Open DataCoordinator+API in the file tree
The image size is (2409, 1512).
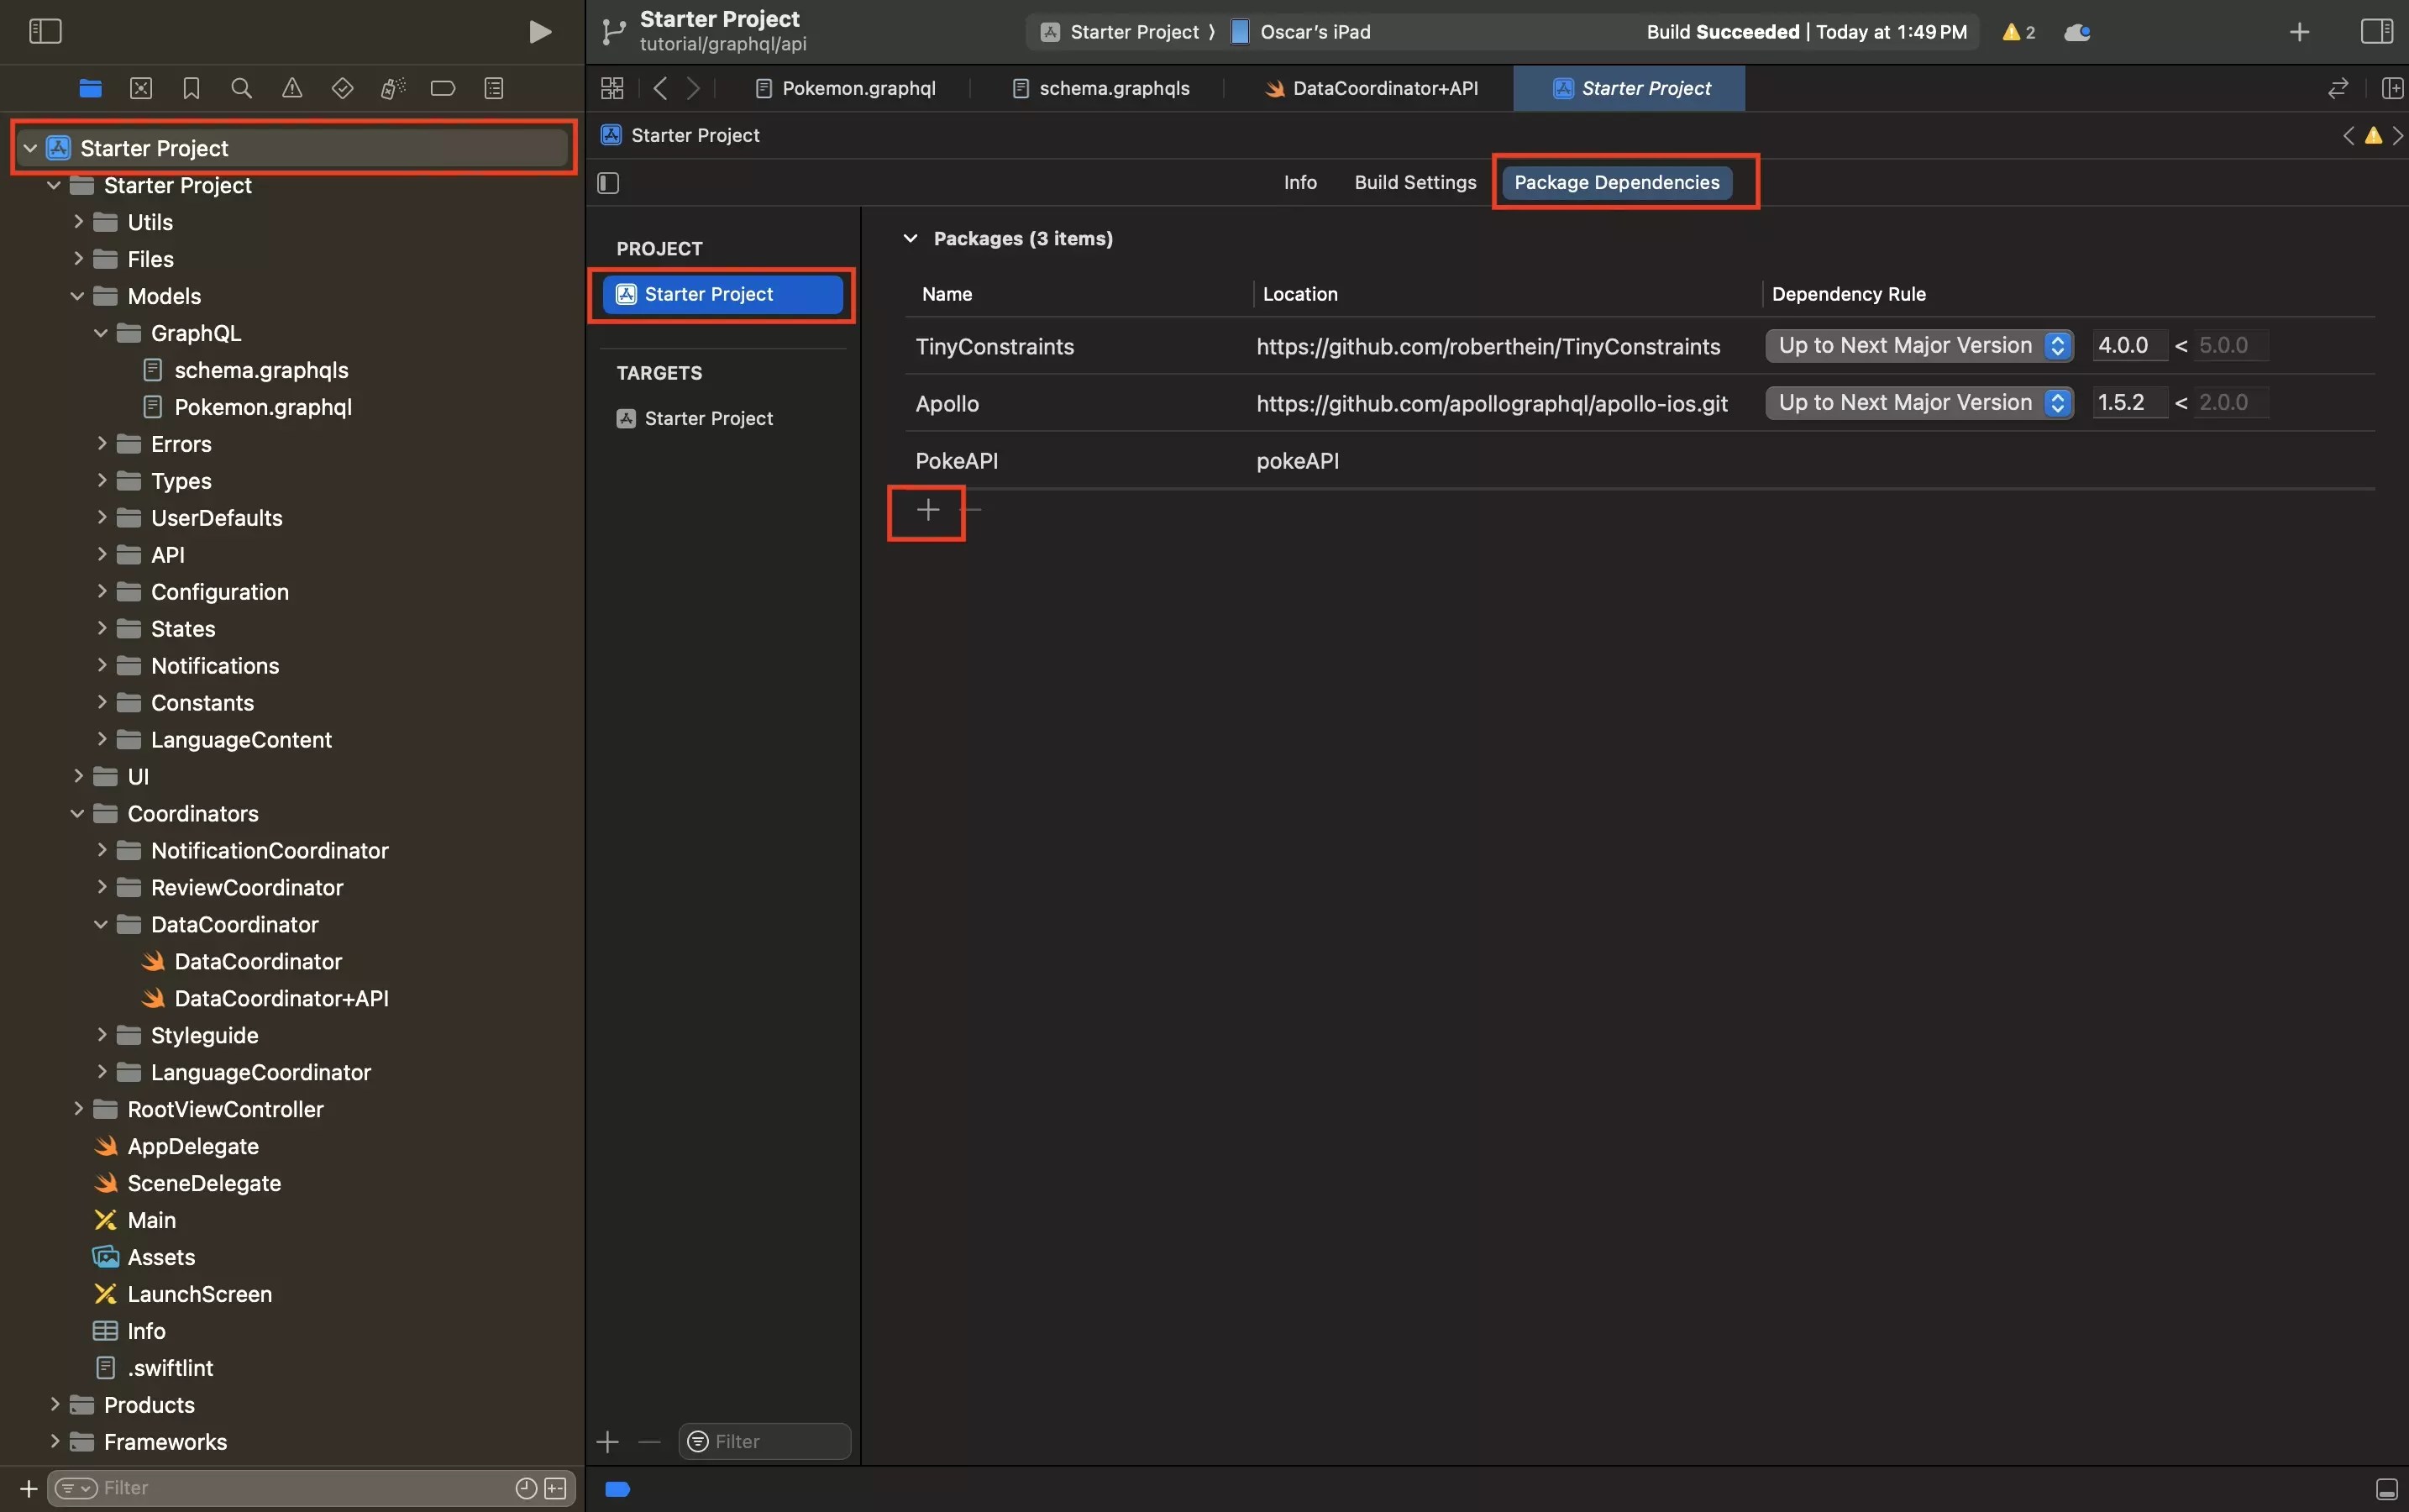[x=281, y=998]
